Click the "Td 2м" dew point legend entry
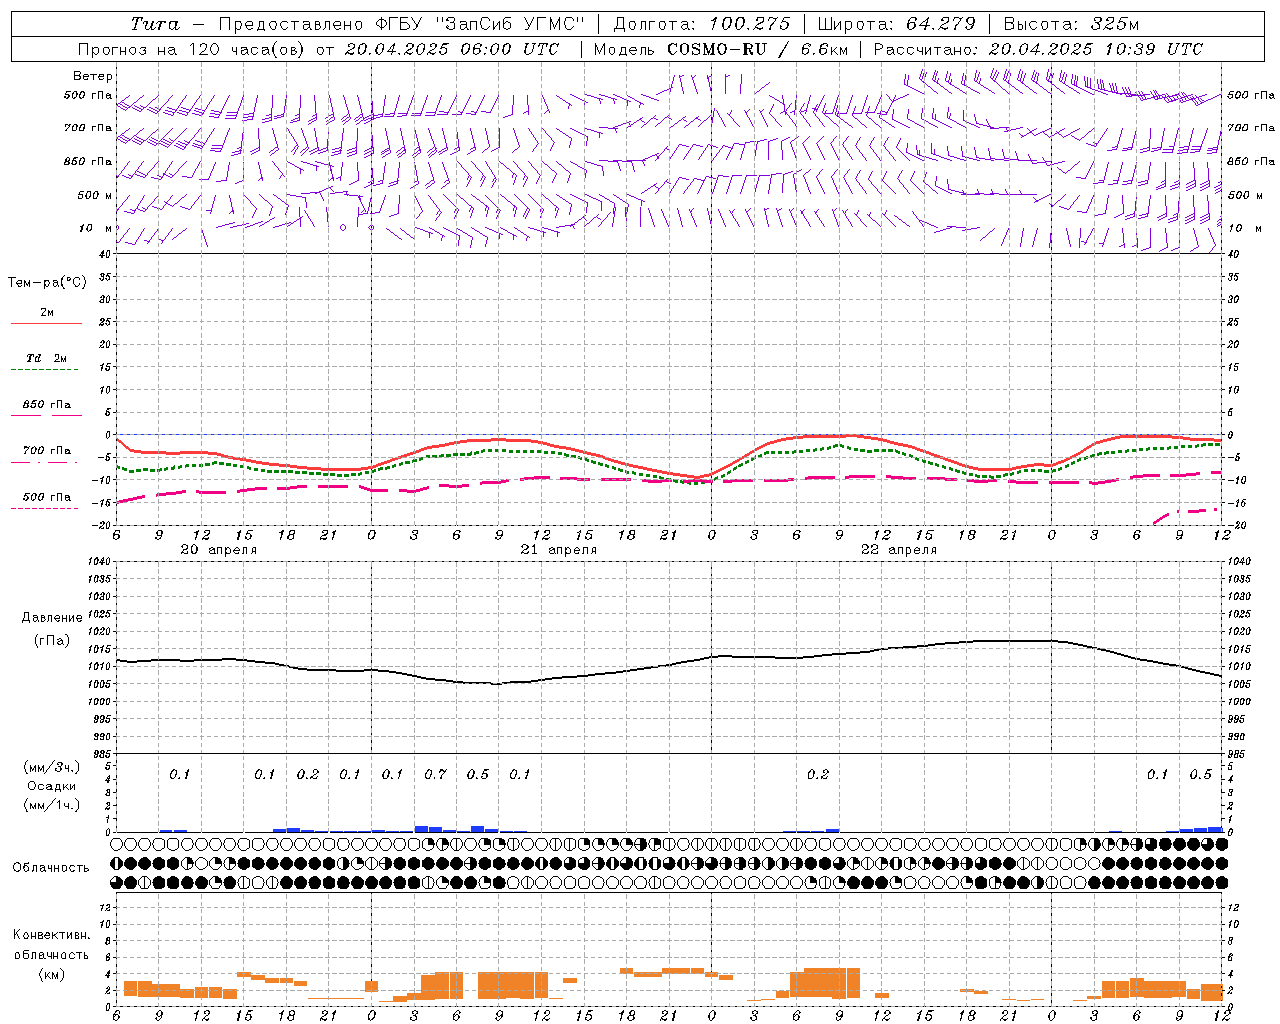The image size is (1280, 1024). pos(47,358)
